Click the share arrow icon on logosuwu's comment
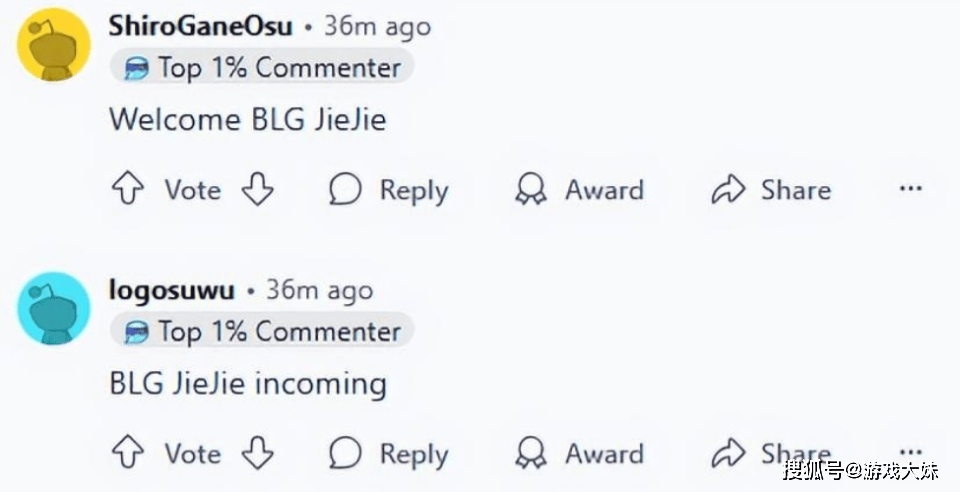 (728, 453)
